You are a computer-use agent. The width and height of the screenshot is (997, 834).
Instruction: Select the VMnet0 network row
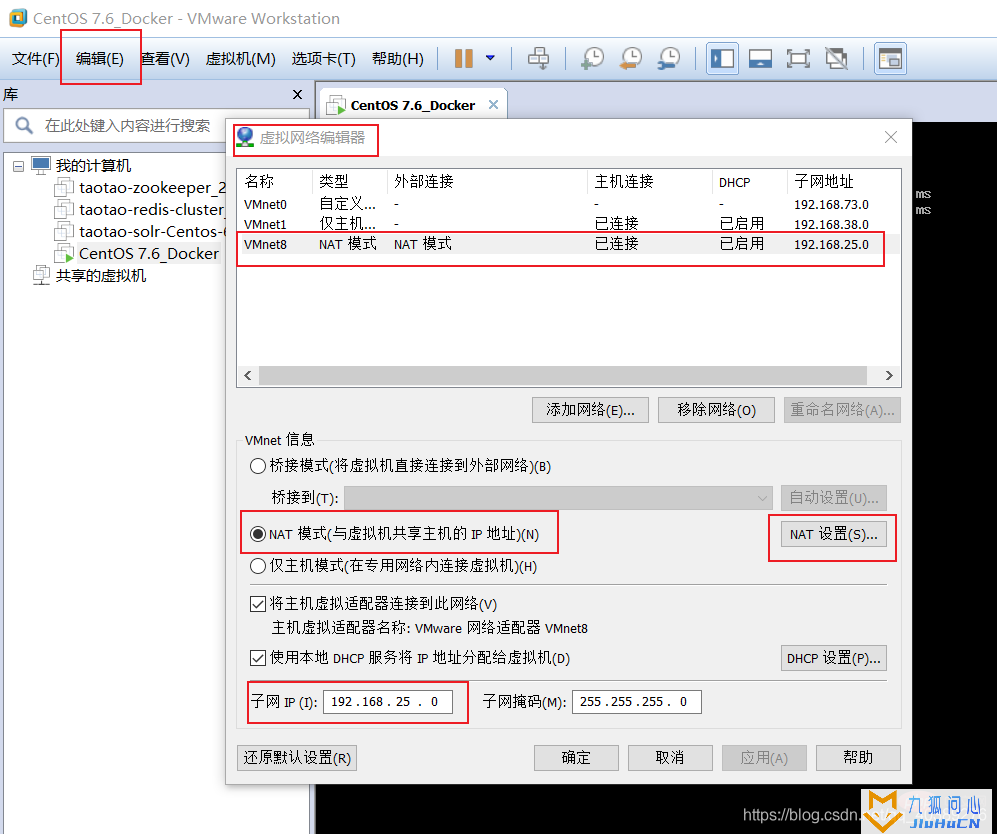(x=568, y=204)
